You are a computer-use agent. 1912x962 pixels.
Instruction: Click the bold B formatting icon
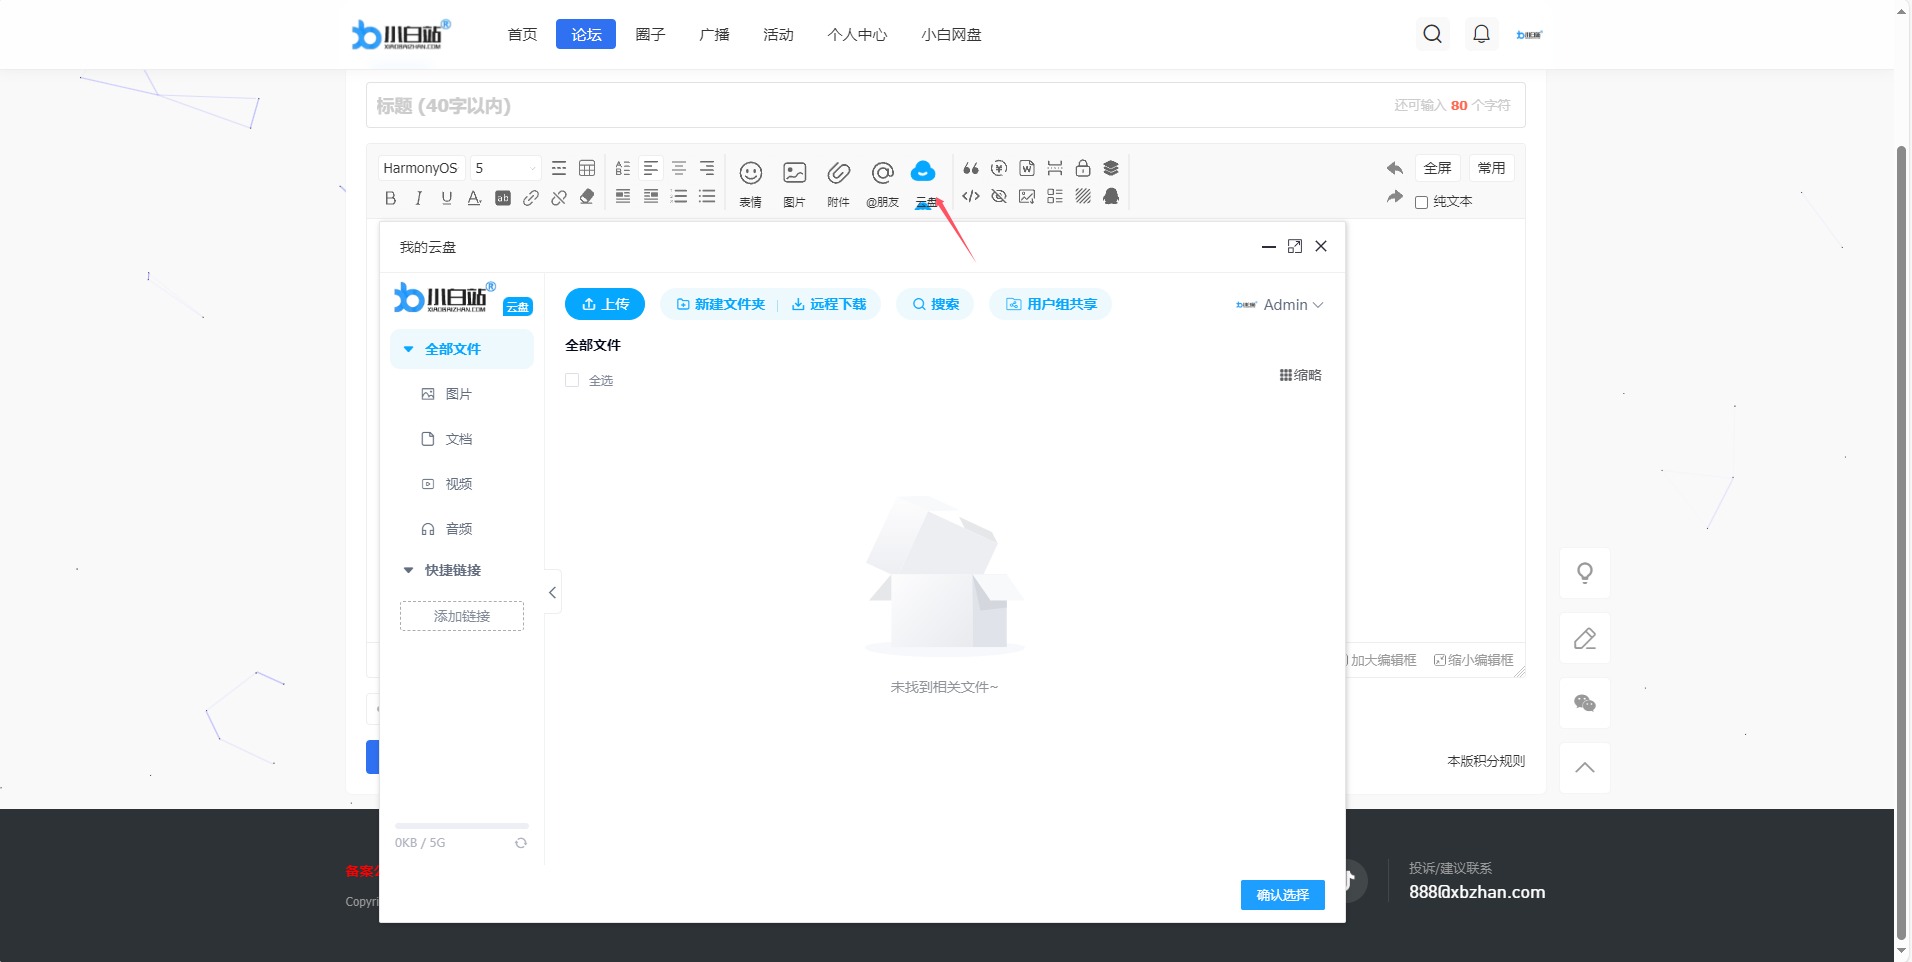[x=390, y=198]
